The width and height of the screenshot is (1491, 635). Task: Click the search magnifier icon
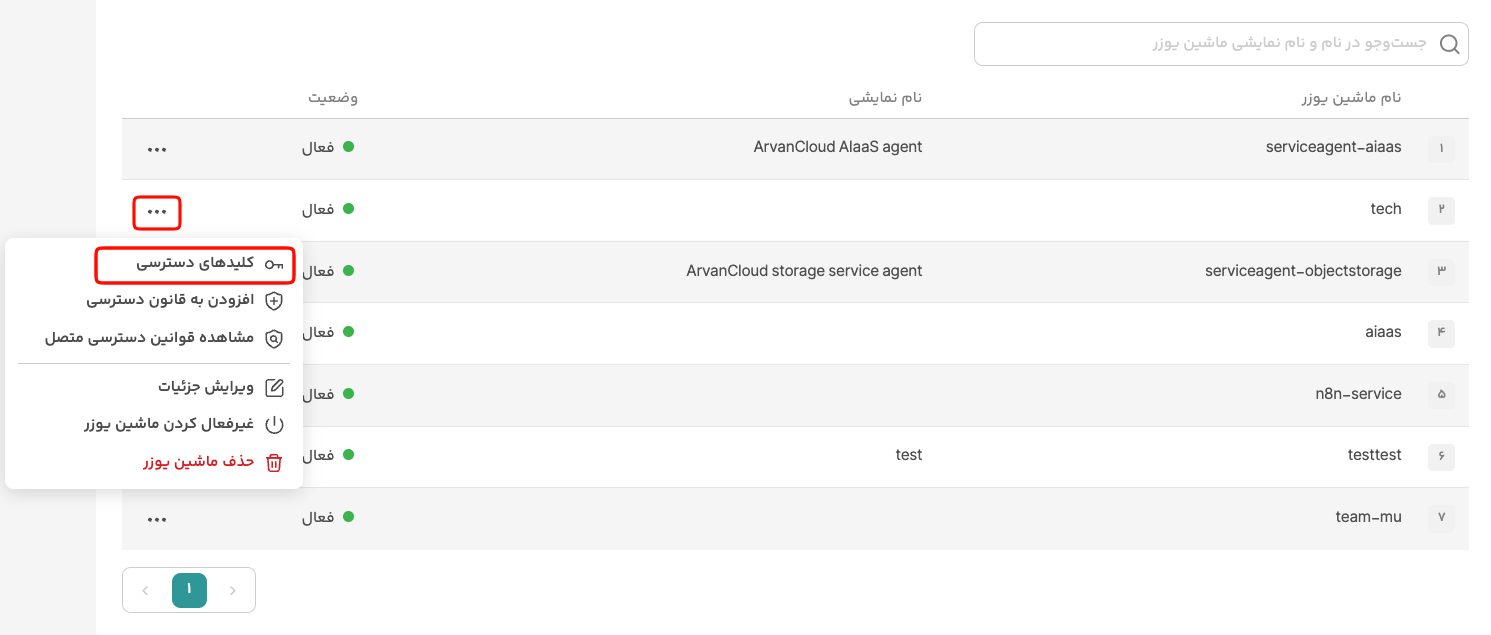coord(1449,44)
